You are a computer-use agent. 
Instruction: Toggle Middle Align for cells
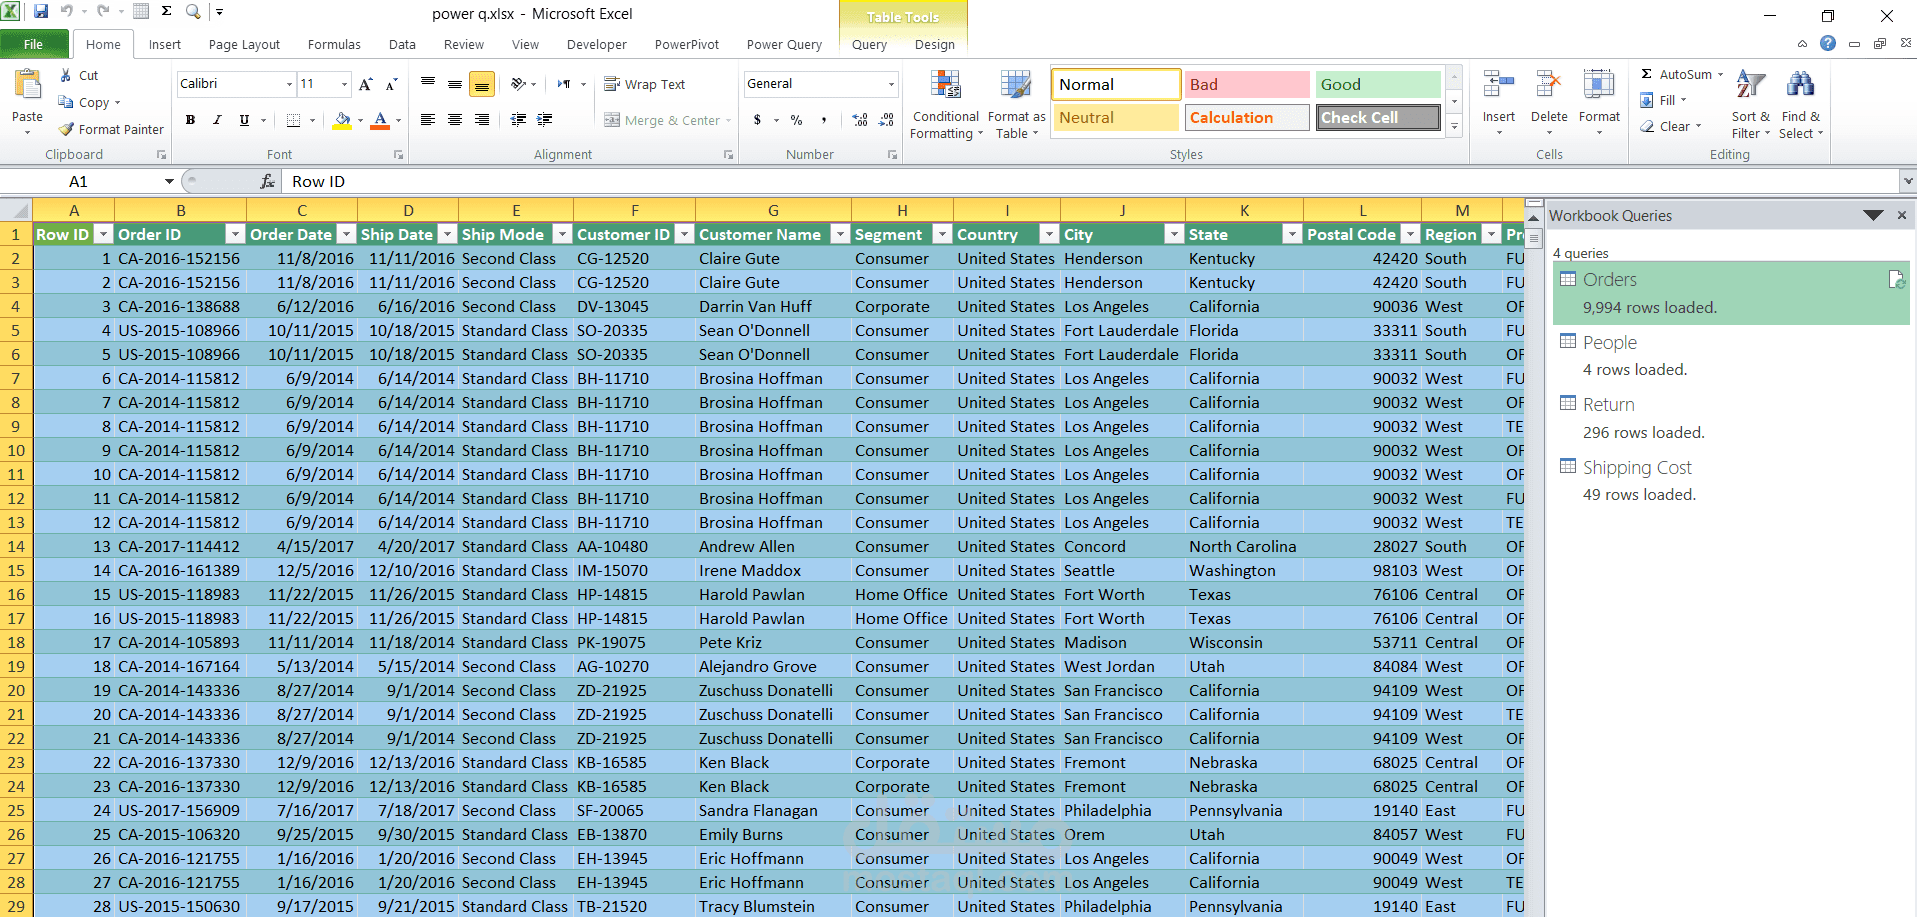(455, 84)
